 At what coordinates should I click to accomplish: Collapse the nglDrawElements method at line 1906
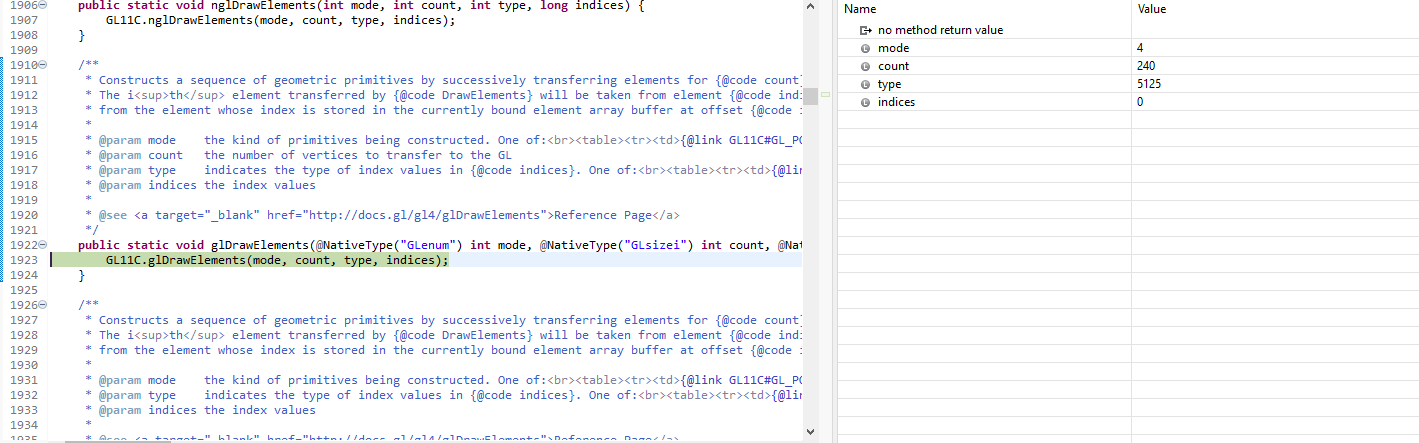(42, 6)
